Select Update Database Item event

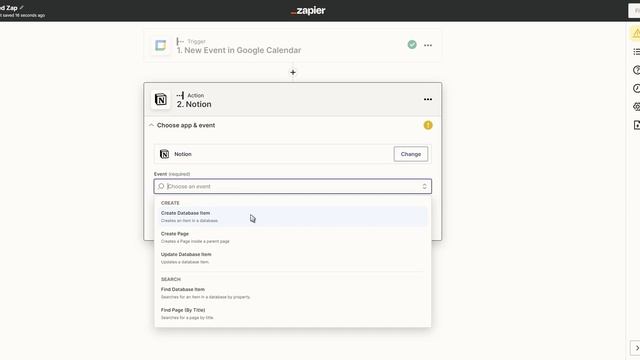293,258
